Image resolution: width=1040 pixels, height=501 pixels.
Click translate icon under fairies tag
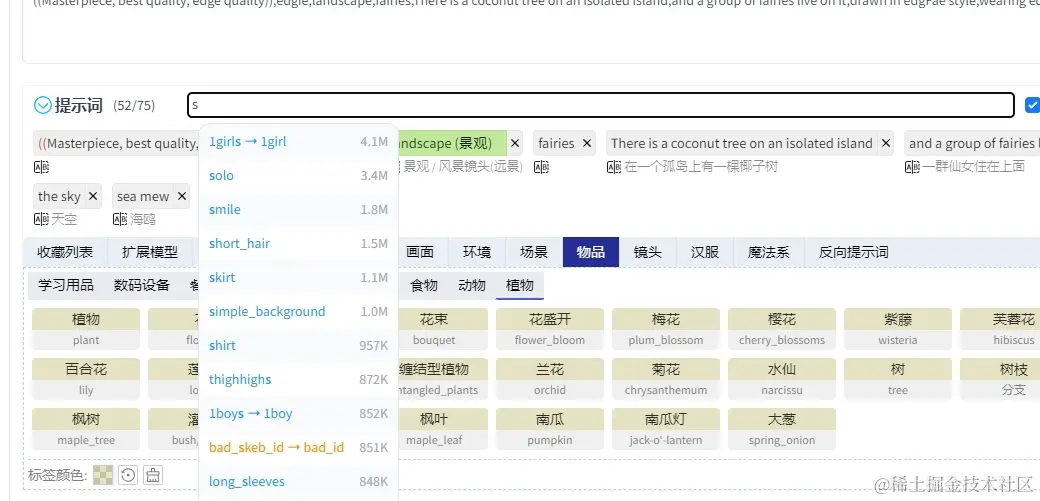[541, 167]
